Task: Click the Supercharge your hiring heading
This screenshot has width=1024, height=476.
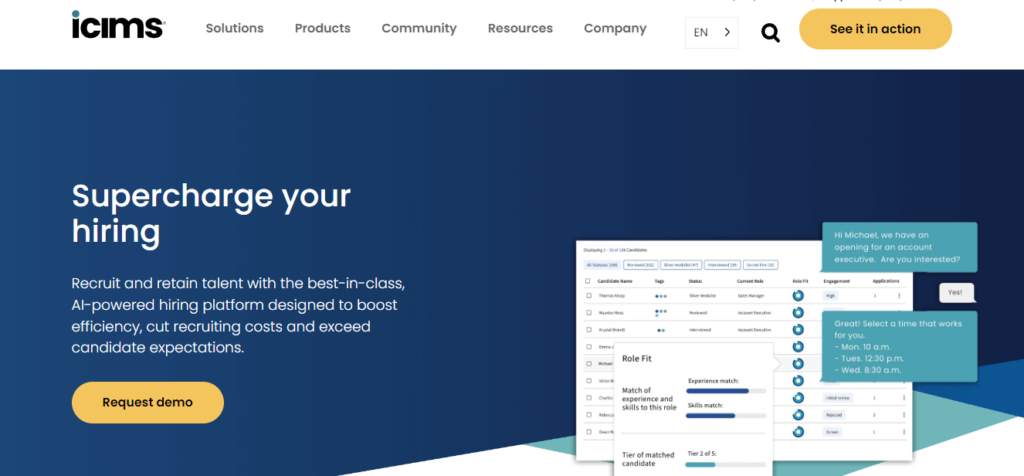Action: tap(211, 214)
